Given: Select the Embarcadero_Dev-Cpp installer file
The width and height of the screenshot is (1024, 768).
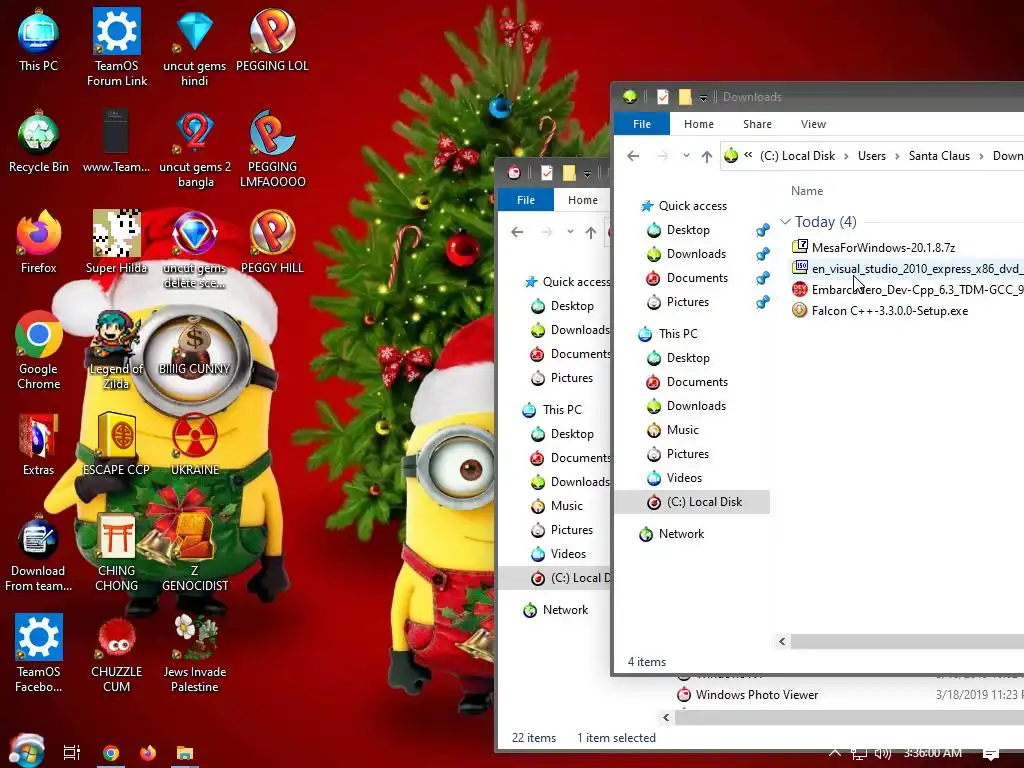Looking at the screenshot, I should point(907,289).
